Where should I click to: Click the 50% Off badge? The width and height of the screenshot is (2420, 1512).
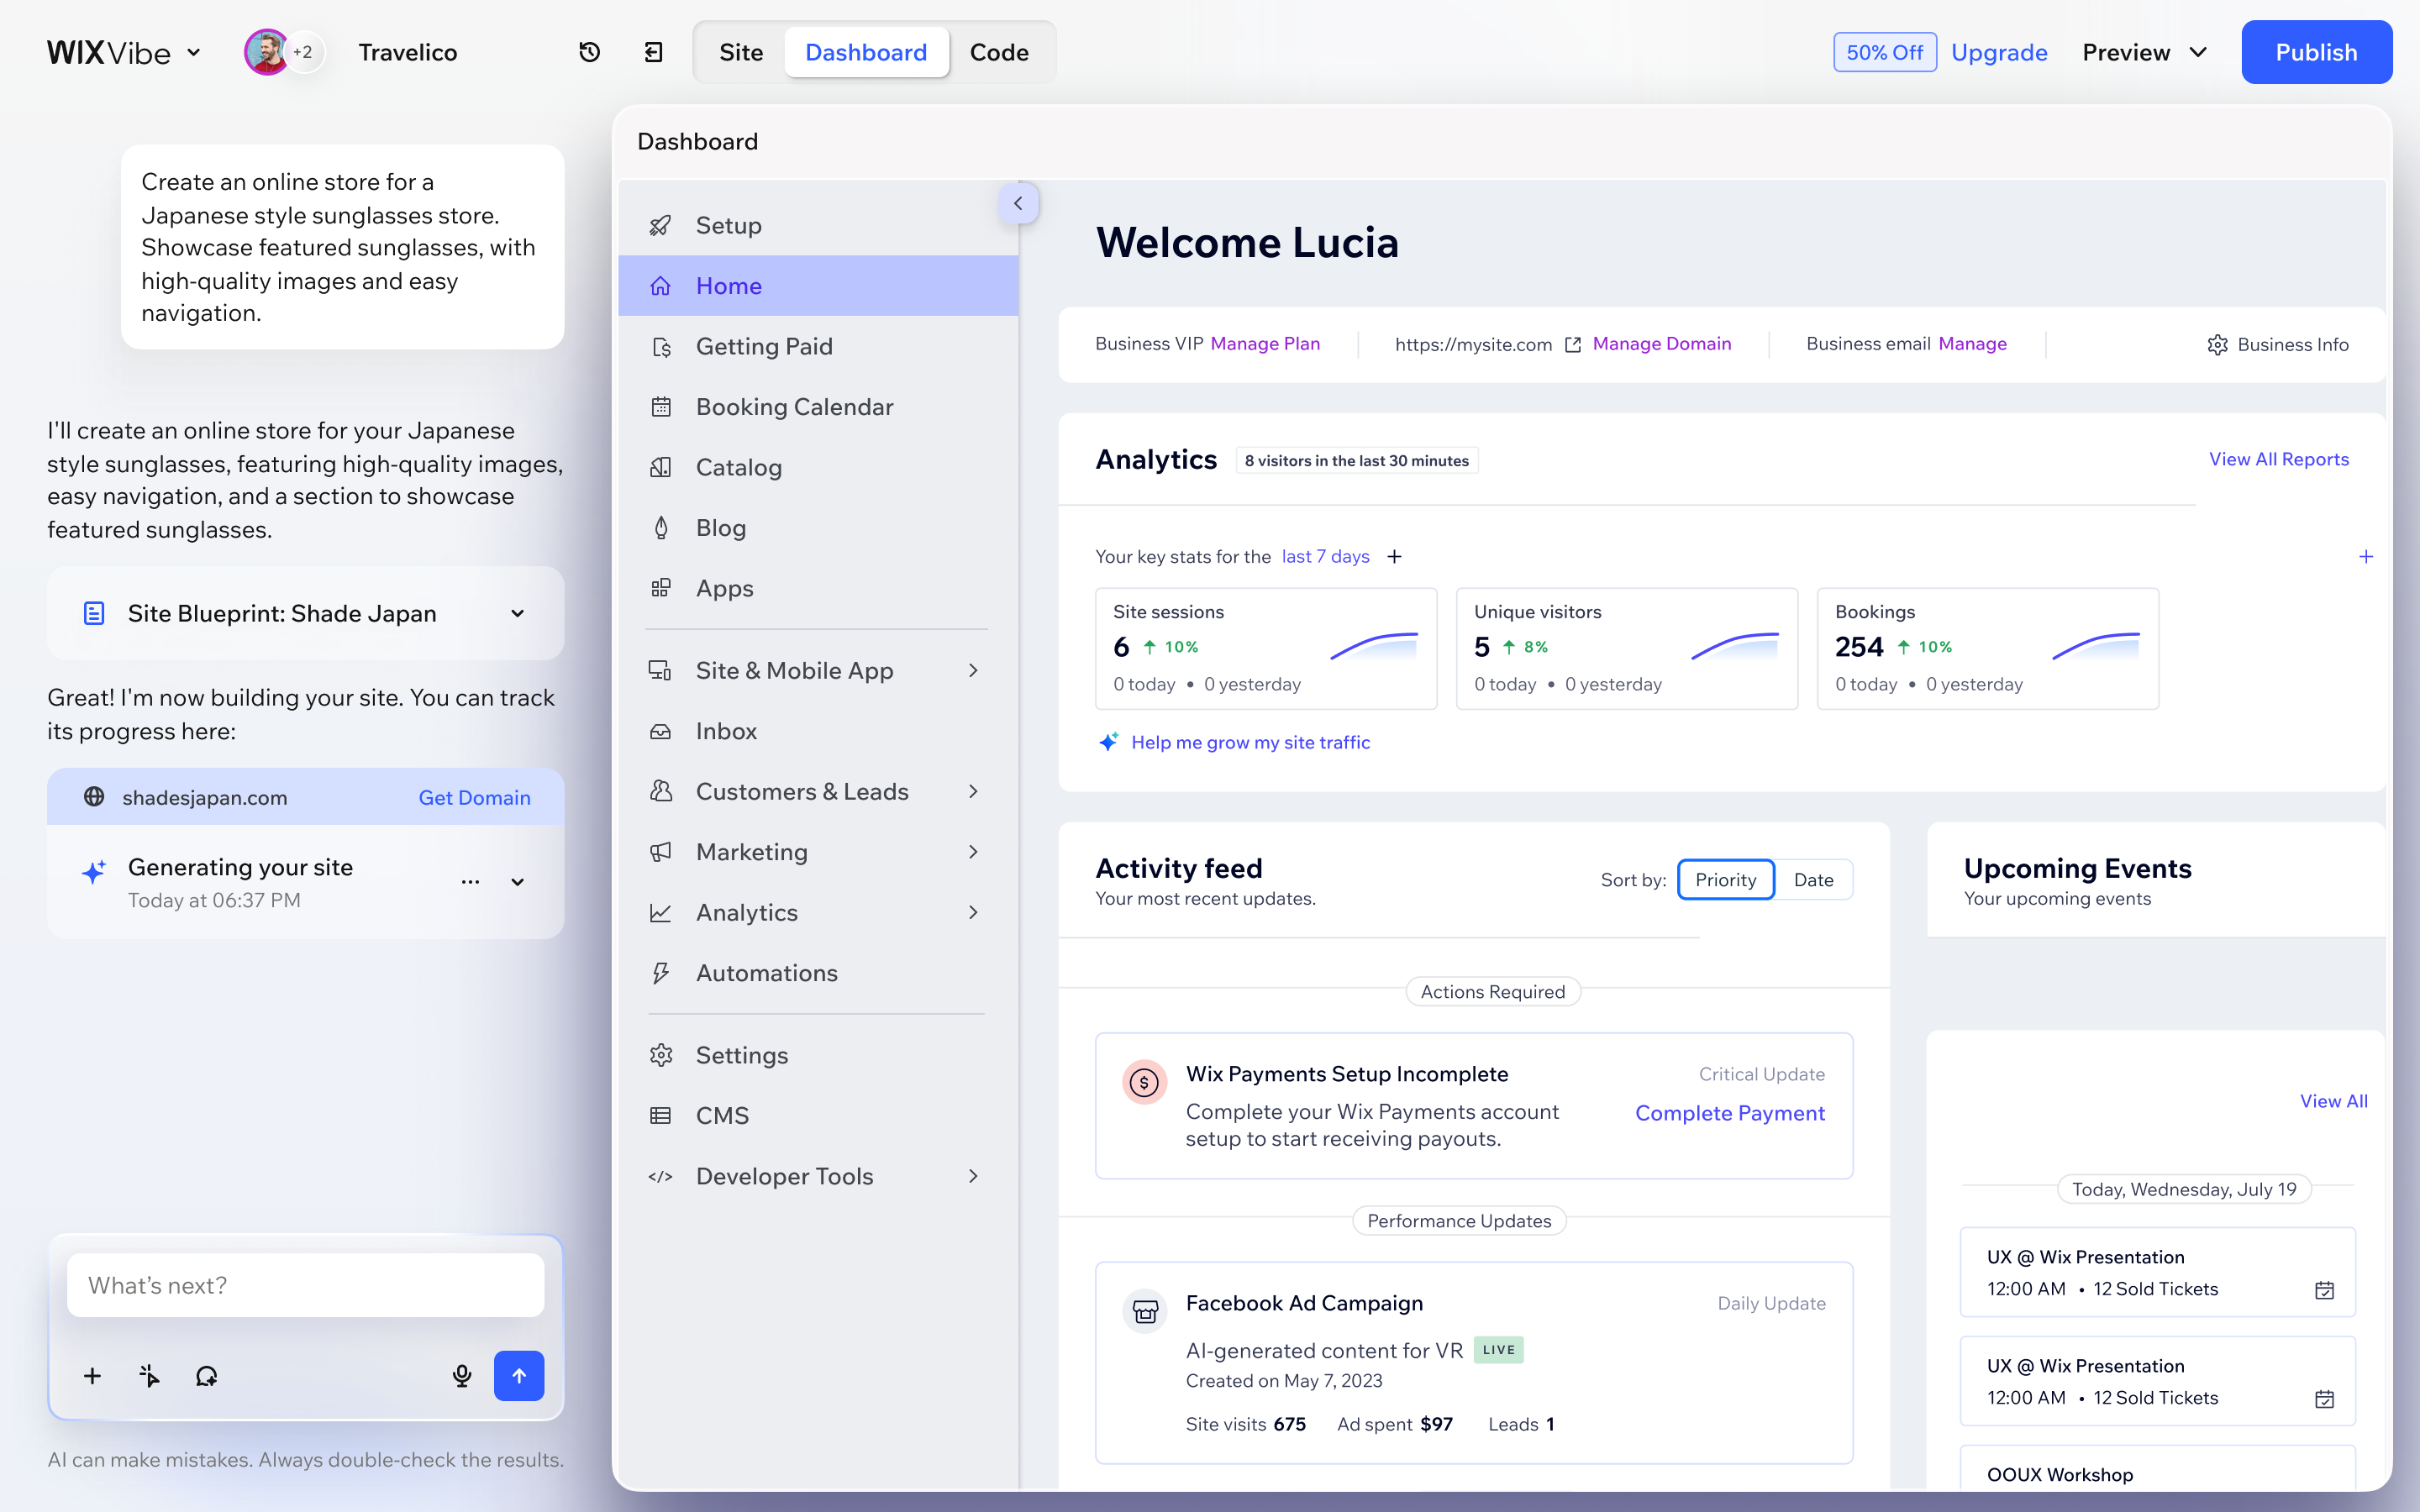[x=1884, y=52]
